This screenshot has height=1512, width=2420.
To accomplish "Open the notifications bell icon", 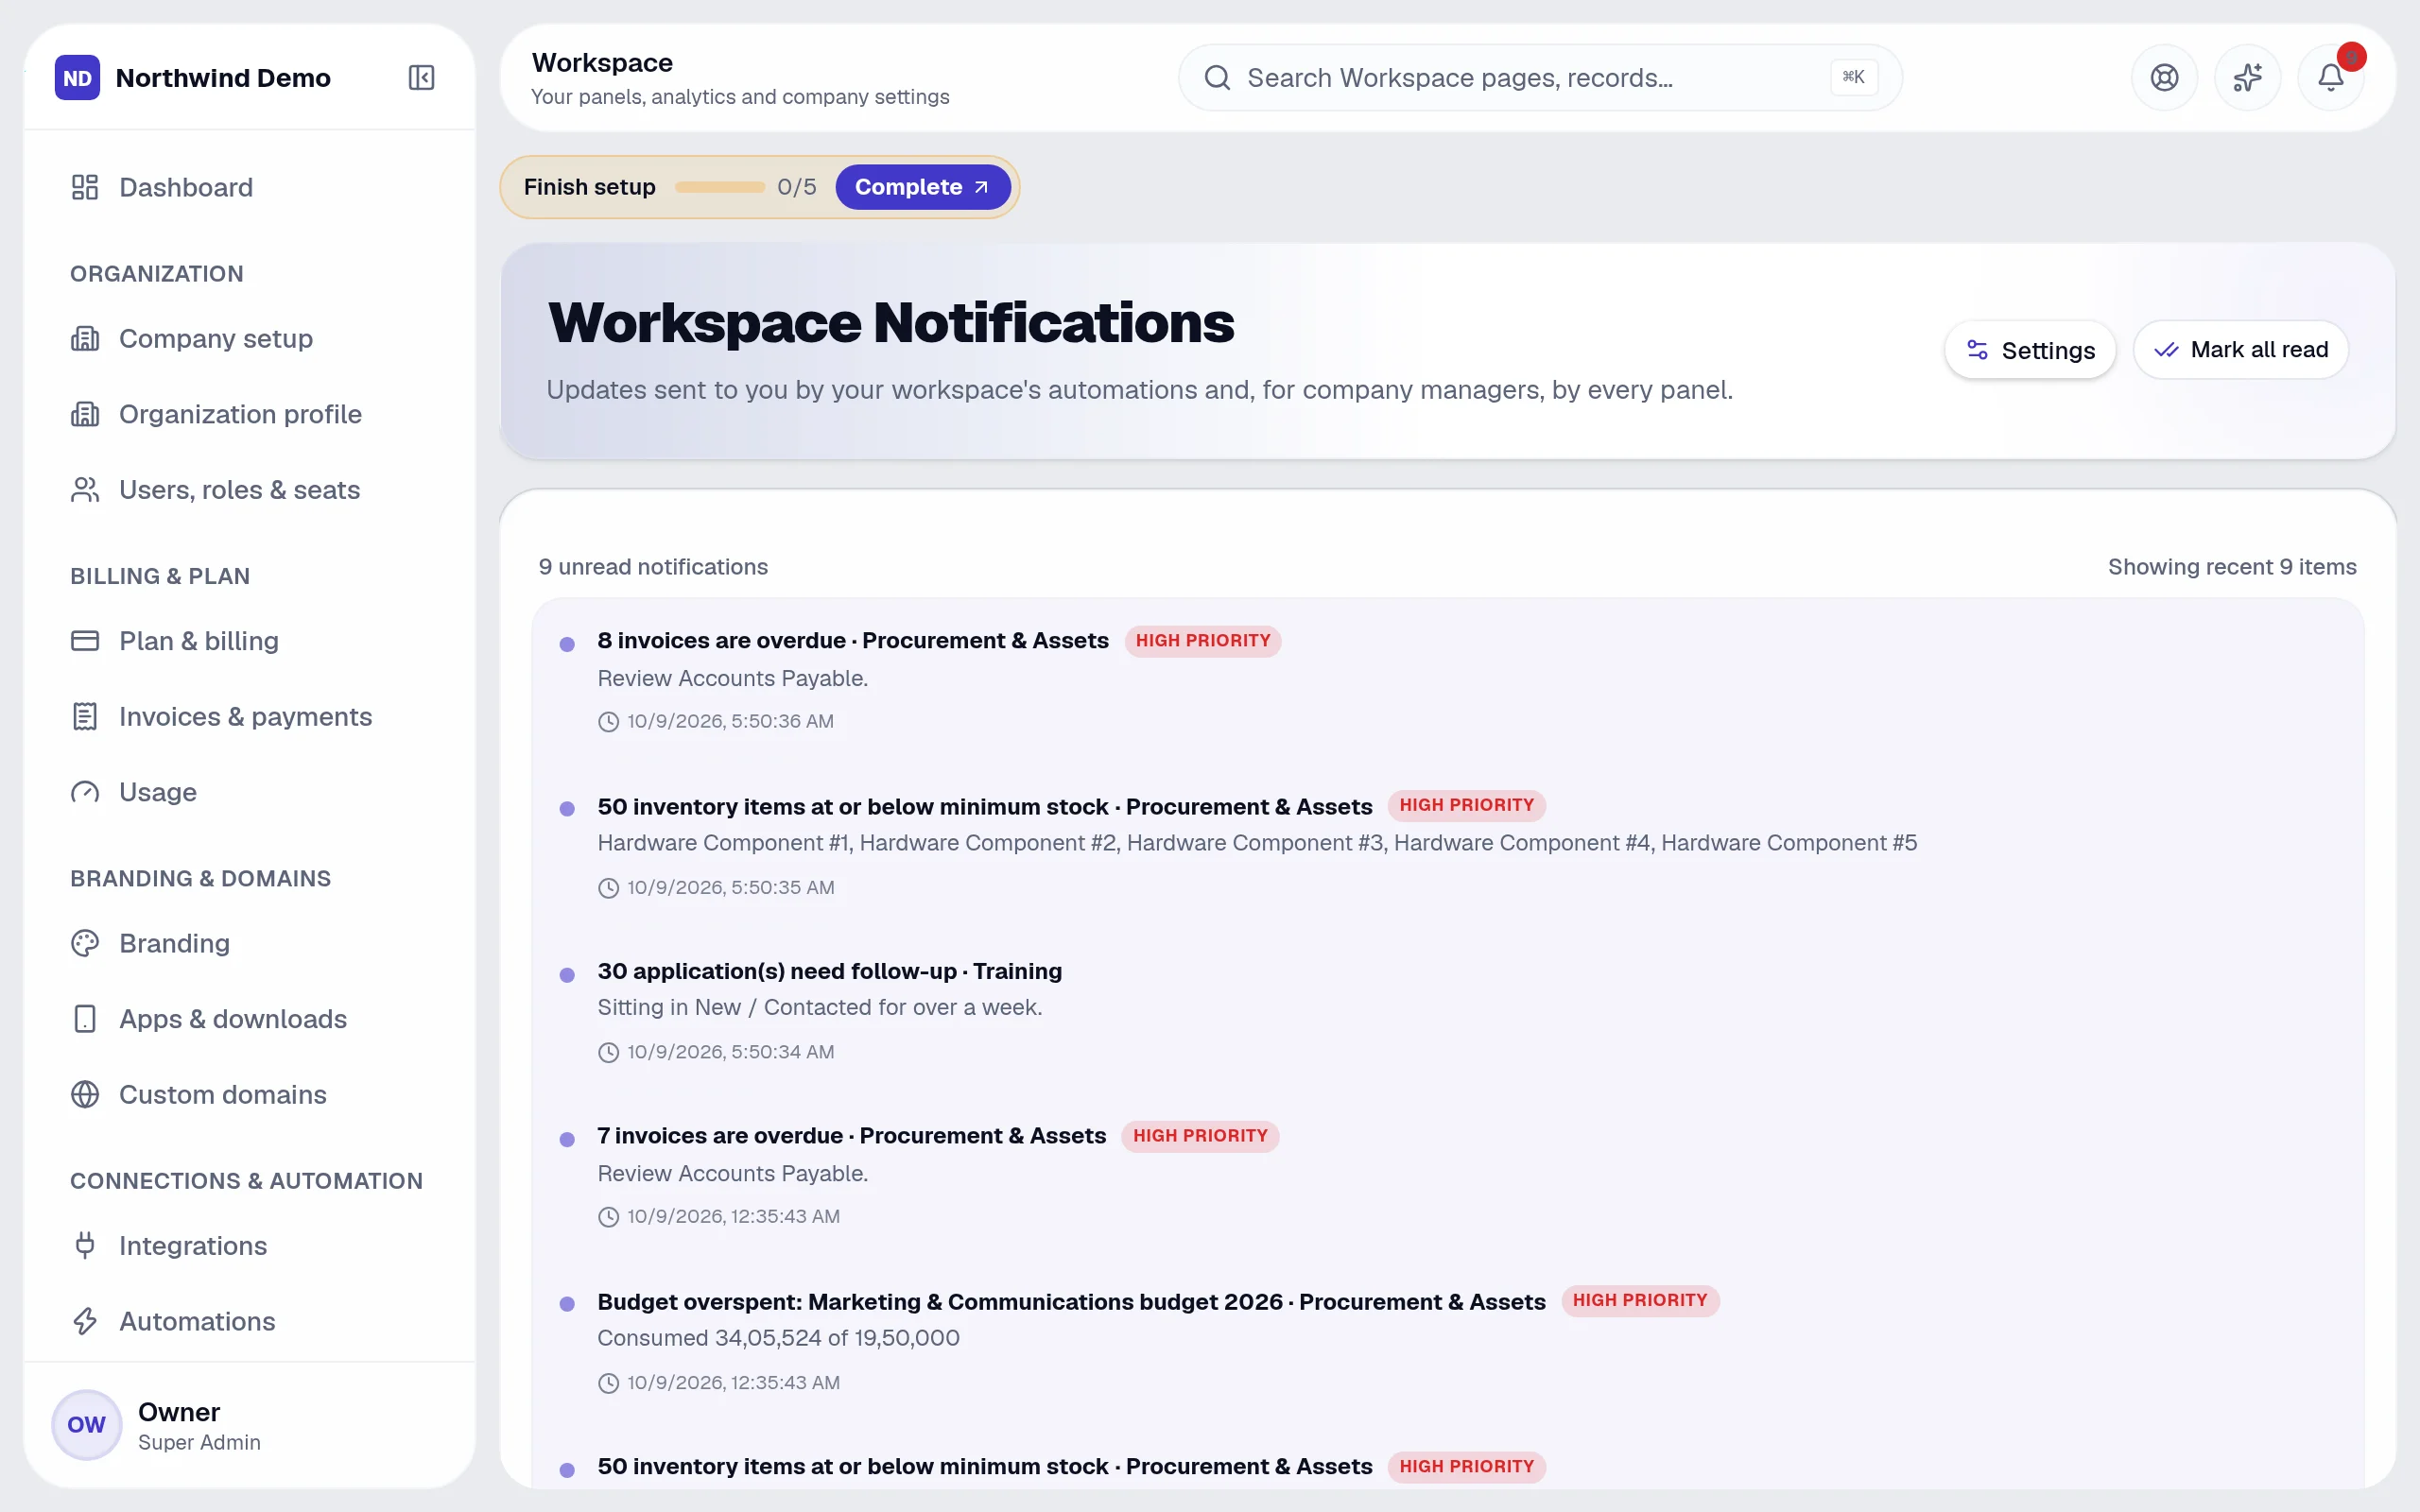I will [2330, 77].
